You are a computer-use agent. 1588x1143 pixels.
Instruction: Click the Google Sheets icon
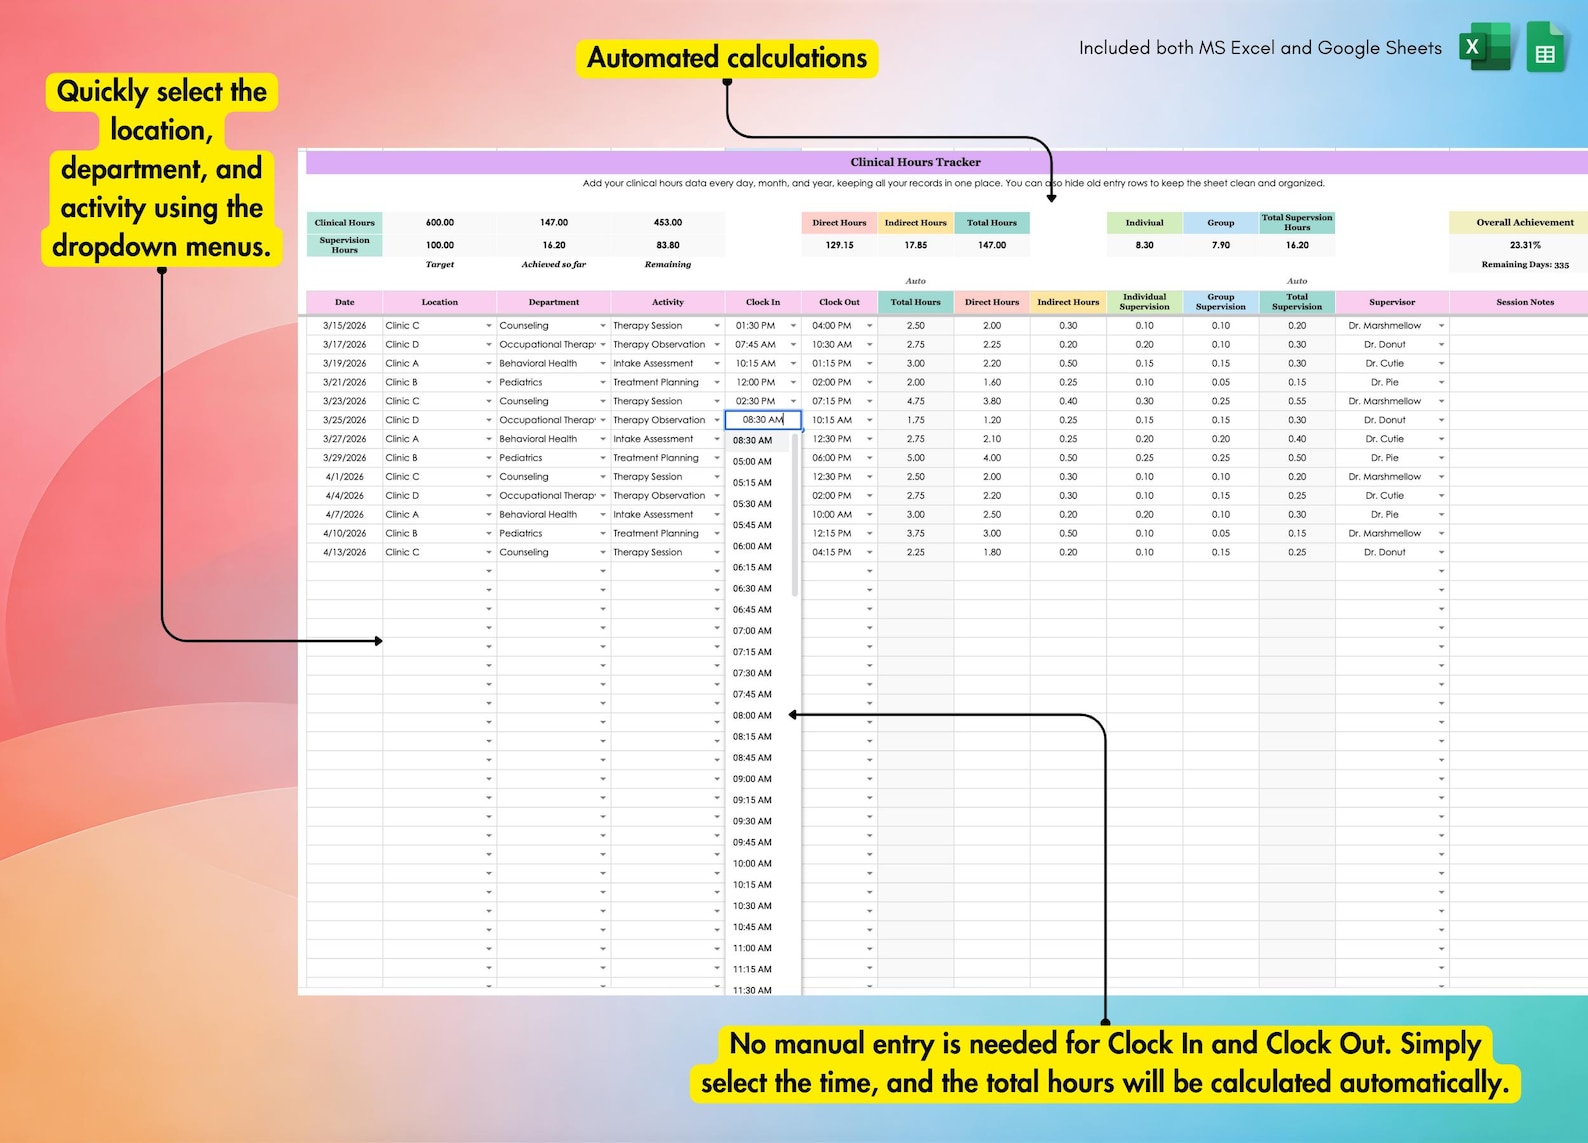pyautogui.click(x=1545, y=47)
